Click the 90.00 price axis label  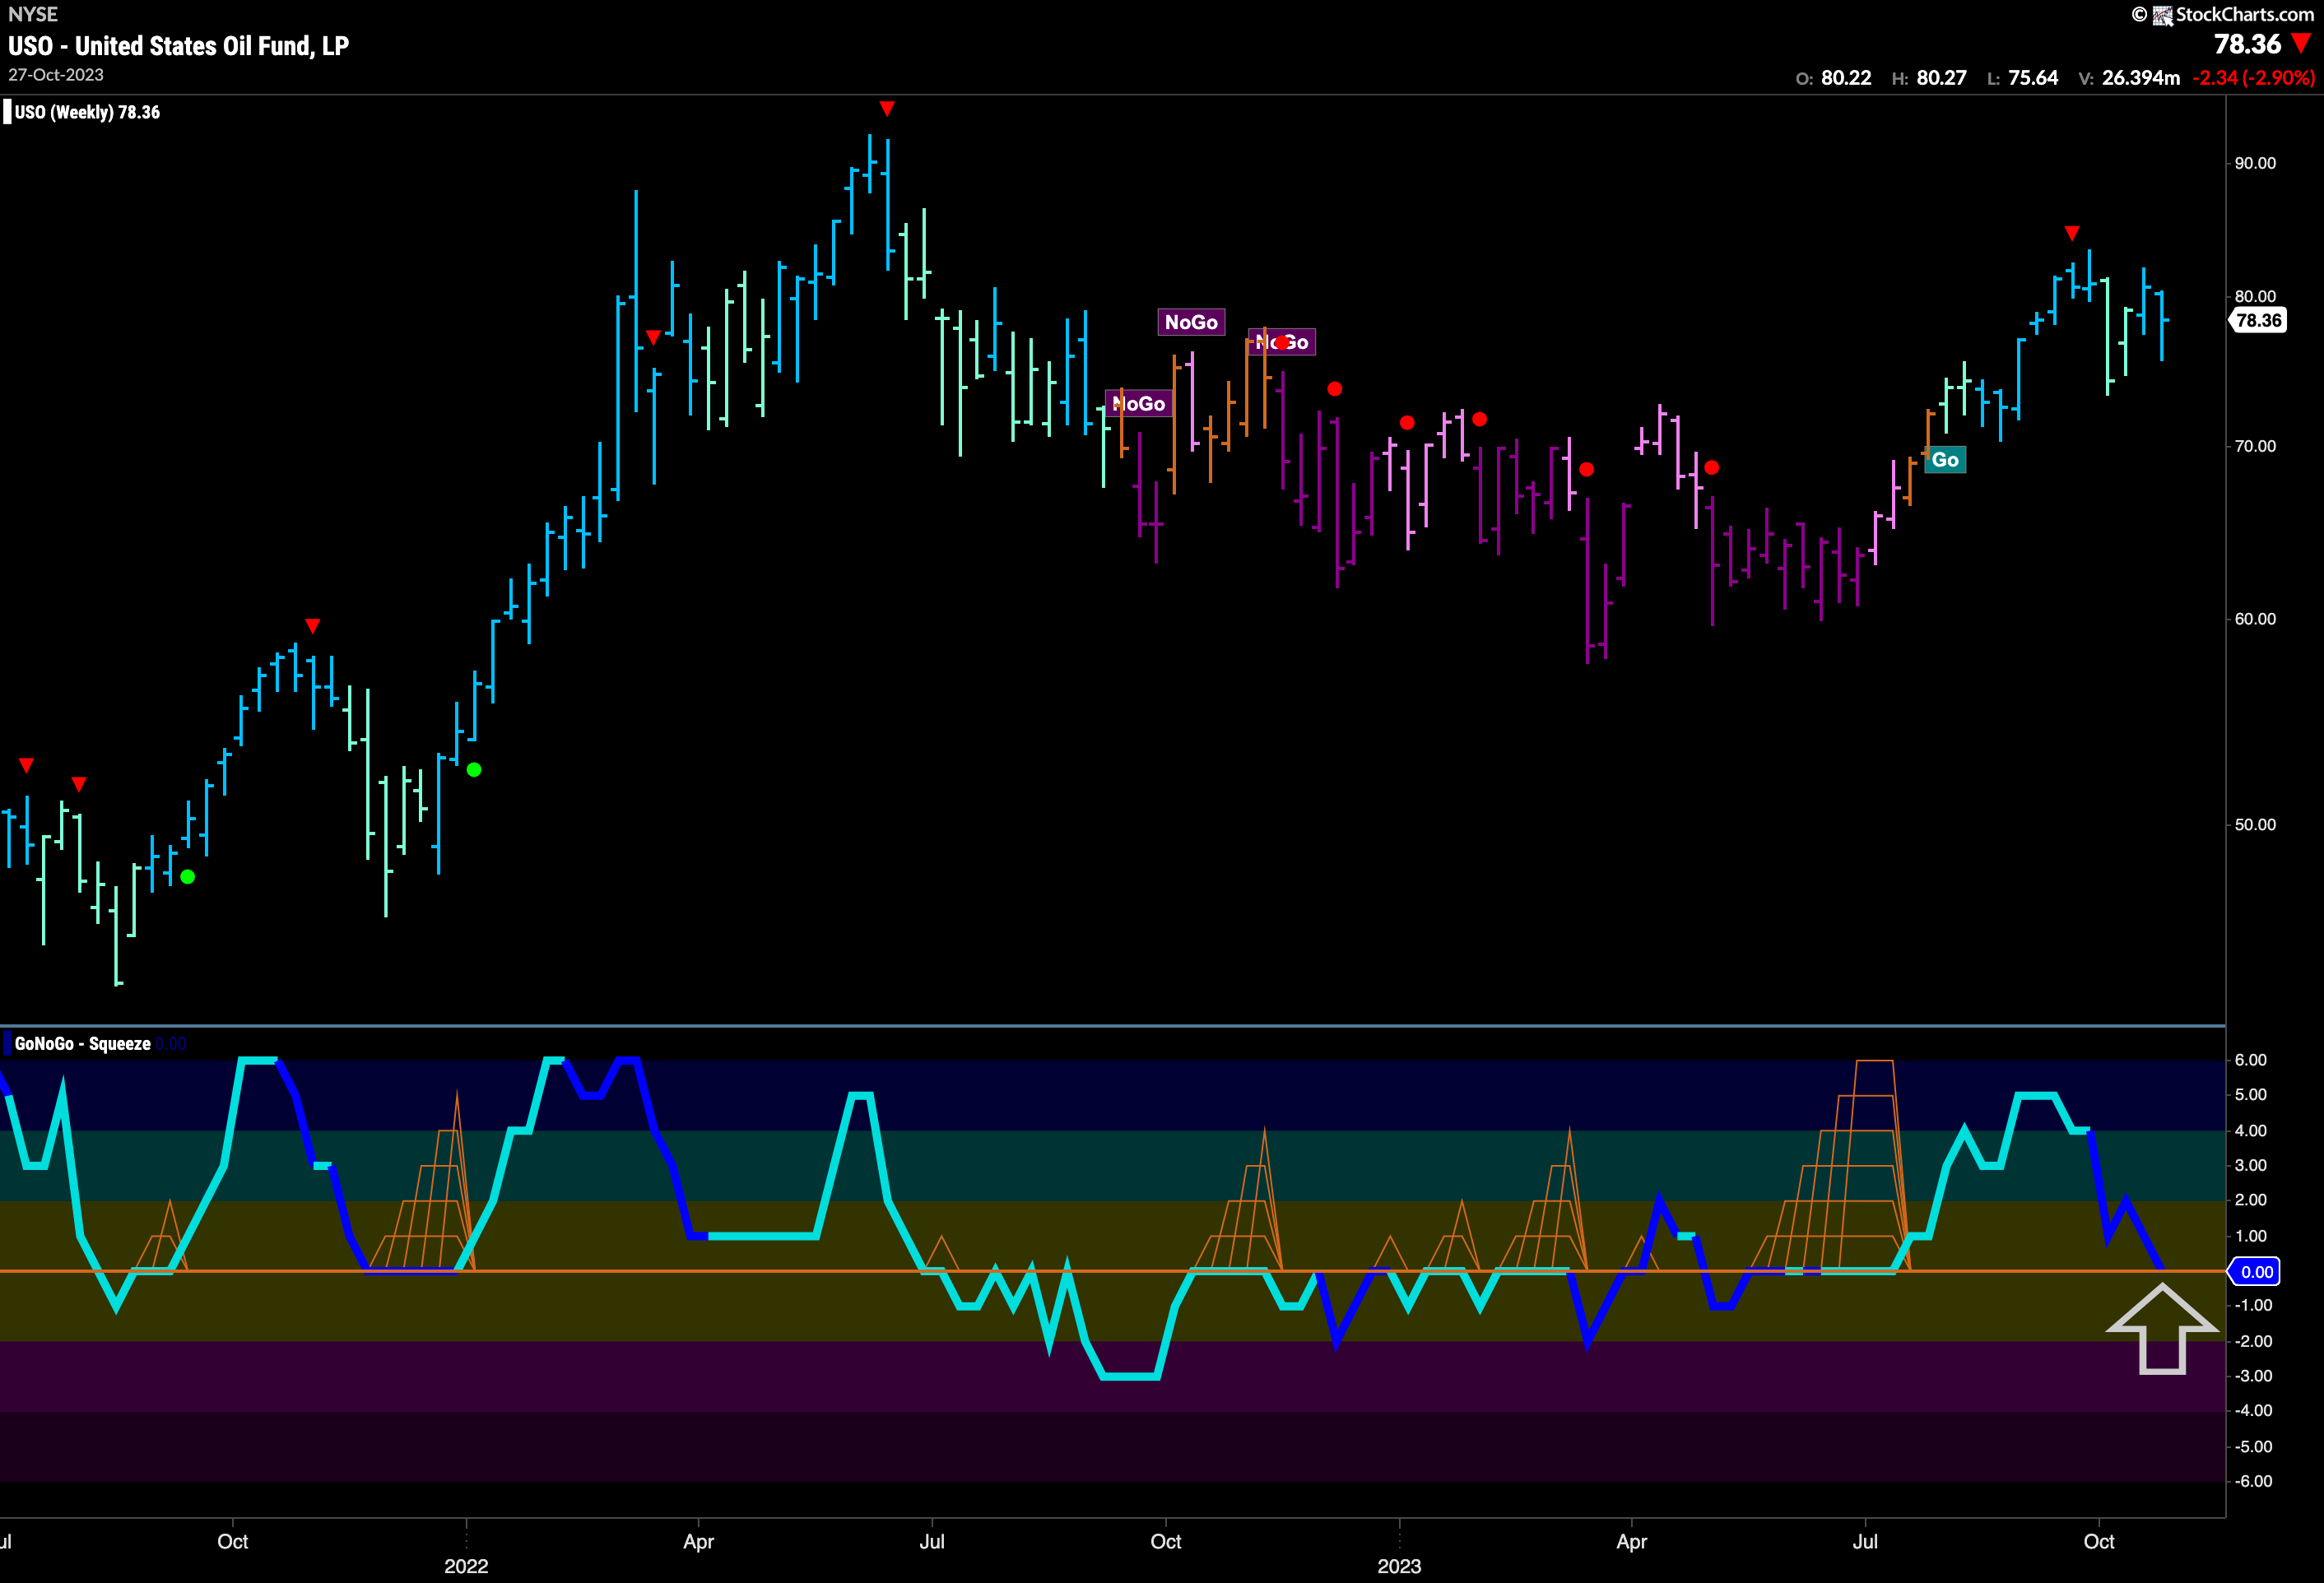coord(2255,163)
